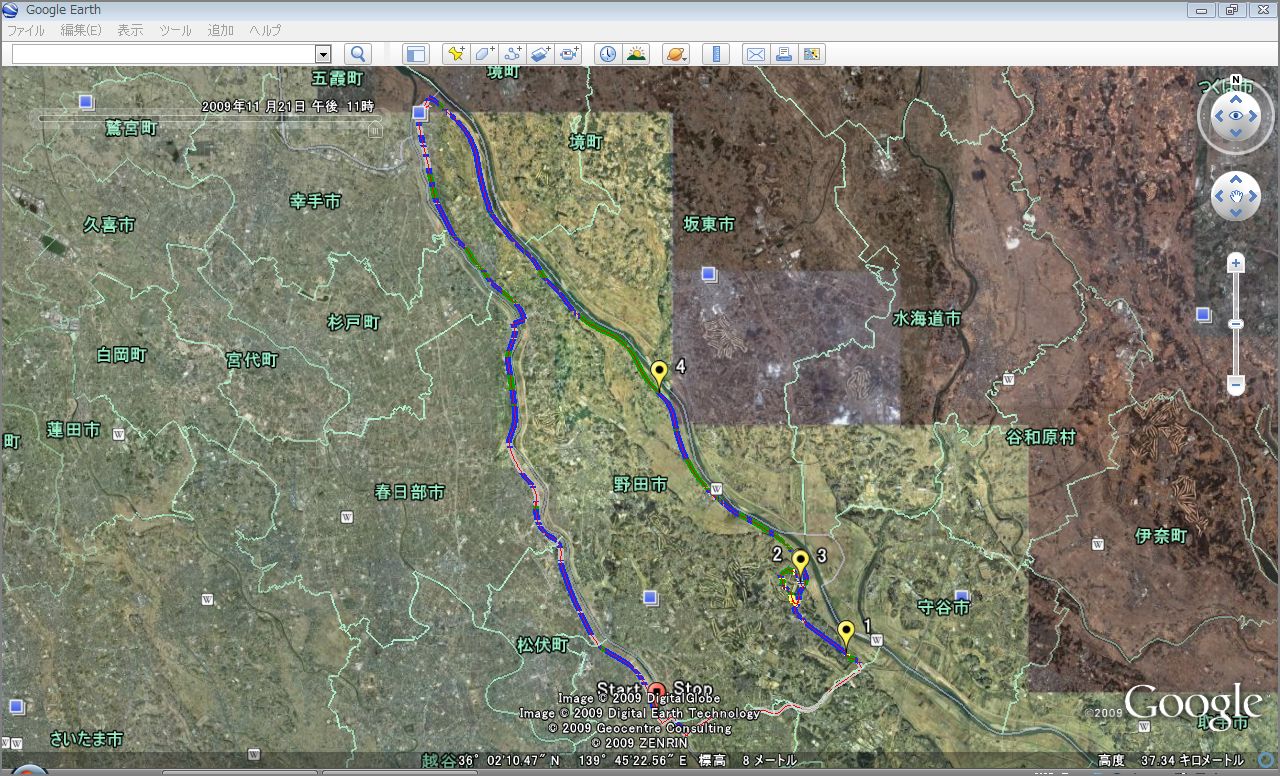Click blue square icon above 守谷市
1280x776 pixels.
coord(963,596)
